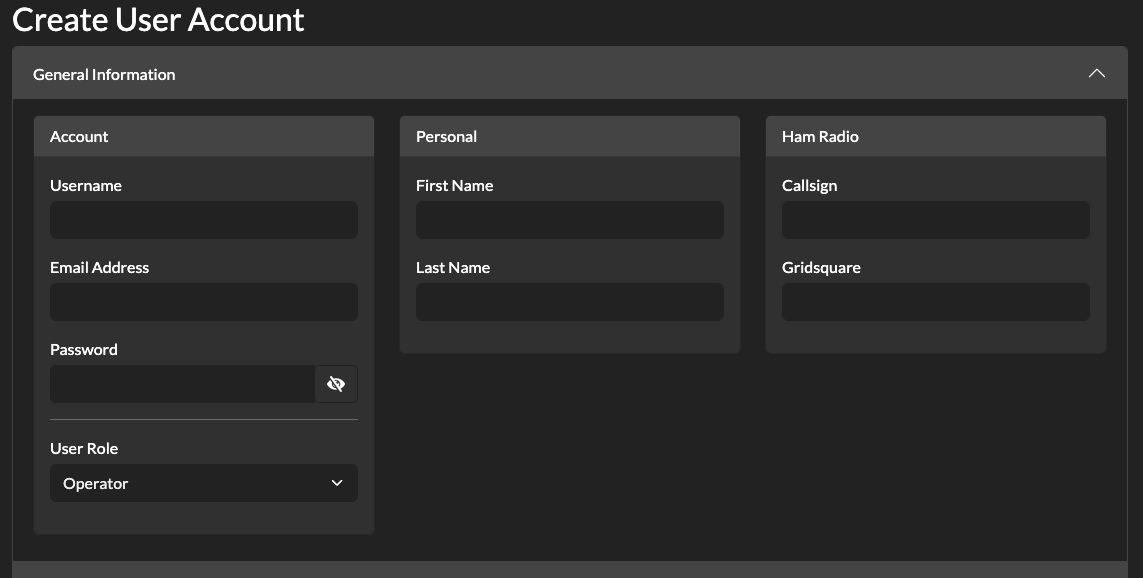
Task: Focus the First Name field
Action: point(570,220)
